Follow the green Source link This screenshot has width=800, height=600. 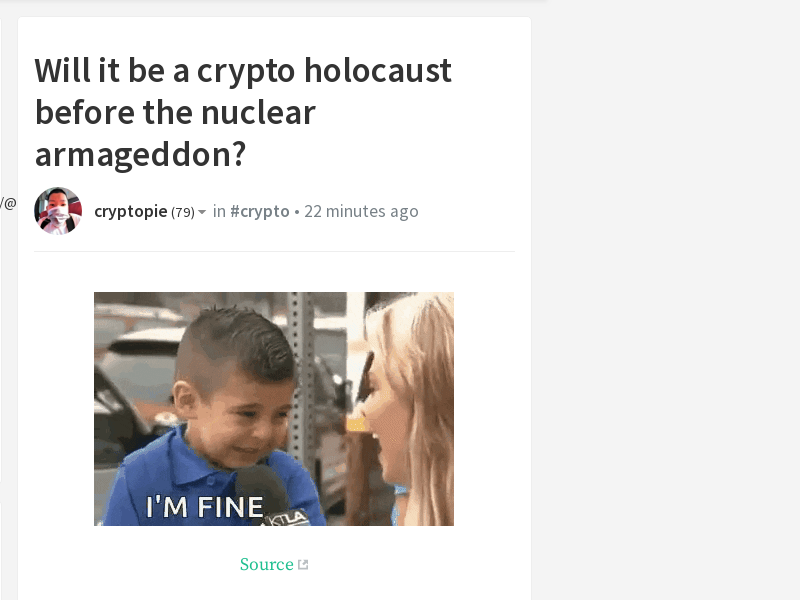pos(266,564)
